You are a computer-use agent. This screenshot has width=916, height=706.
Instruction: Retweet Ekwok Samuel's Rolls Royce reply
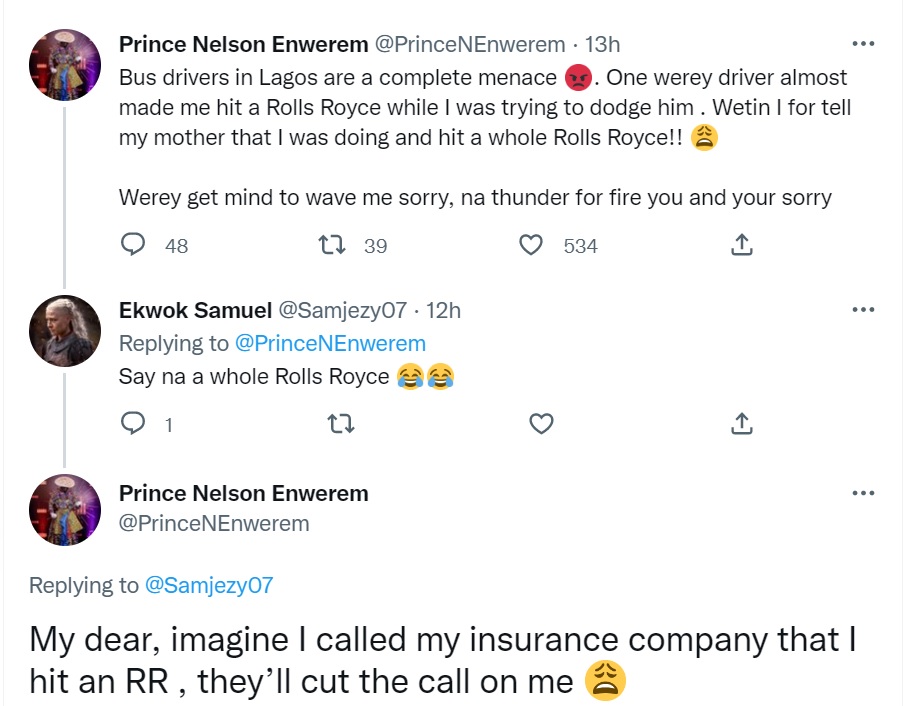[x=341, y=424]
